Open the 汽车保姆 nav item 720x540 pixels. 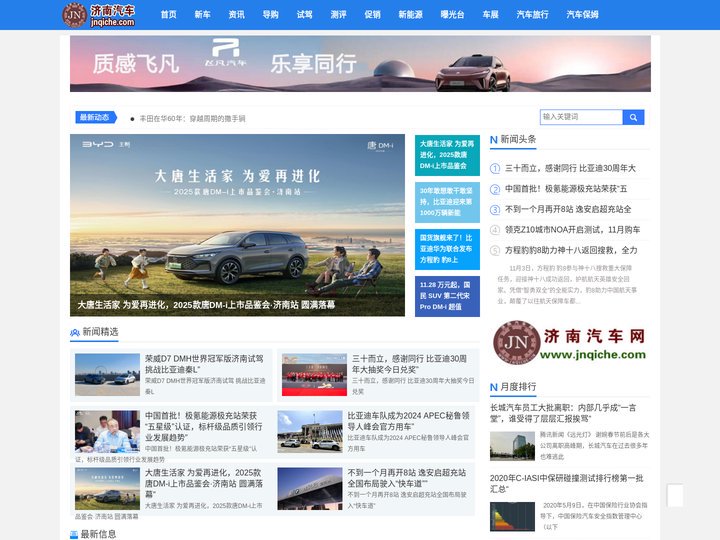pyautogui.click(x=582, y=15)
